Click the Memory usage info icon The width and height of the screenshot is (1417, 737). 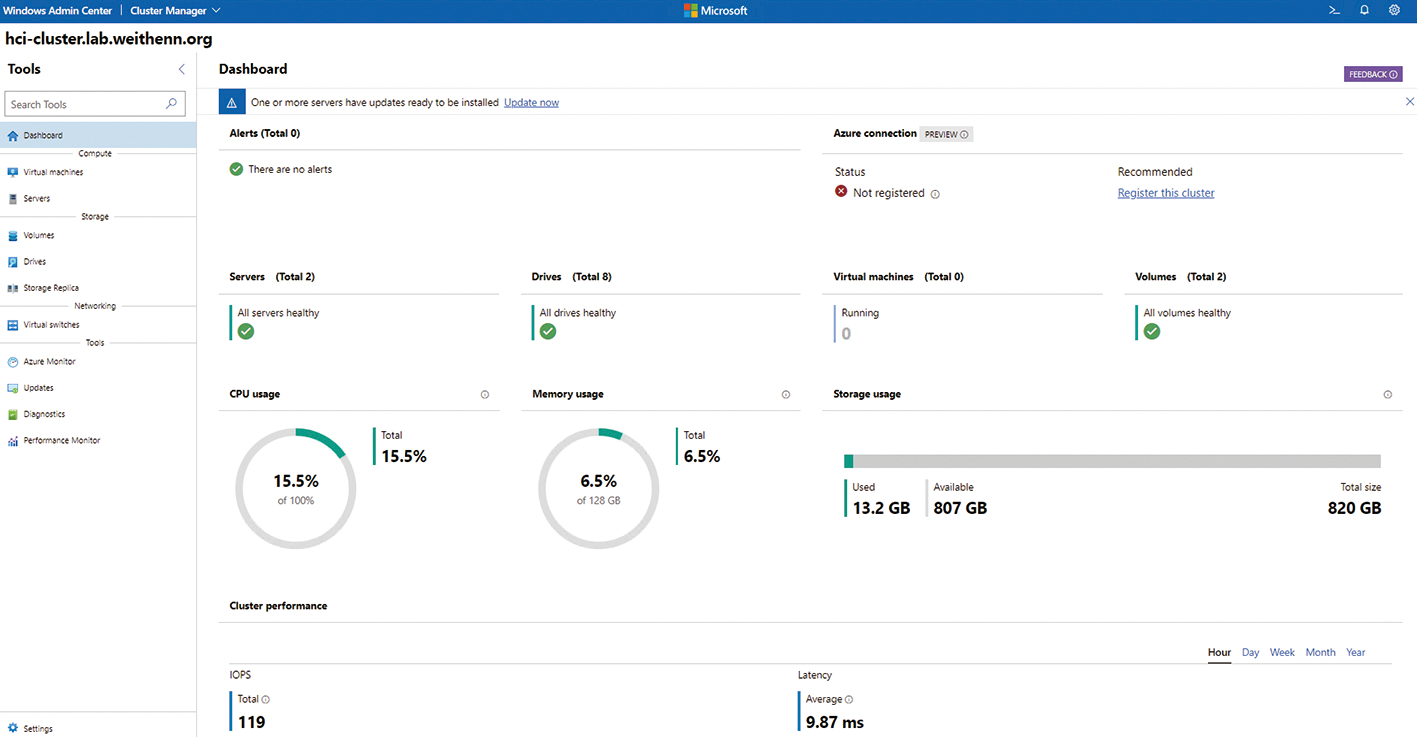[786, 395]
